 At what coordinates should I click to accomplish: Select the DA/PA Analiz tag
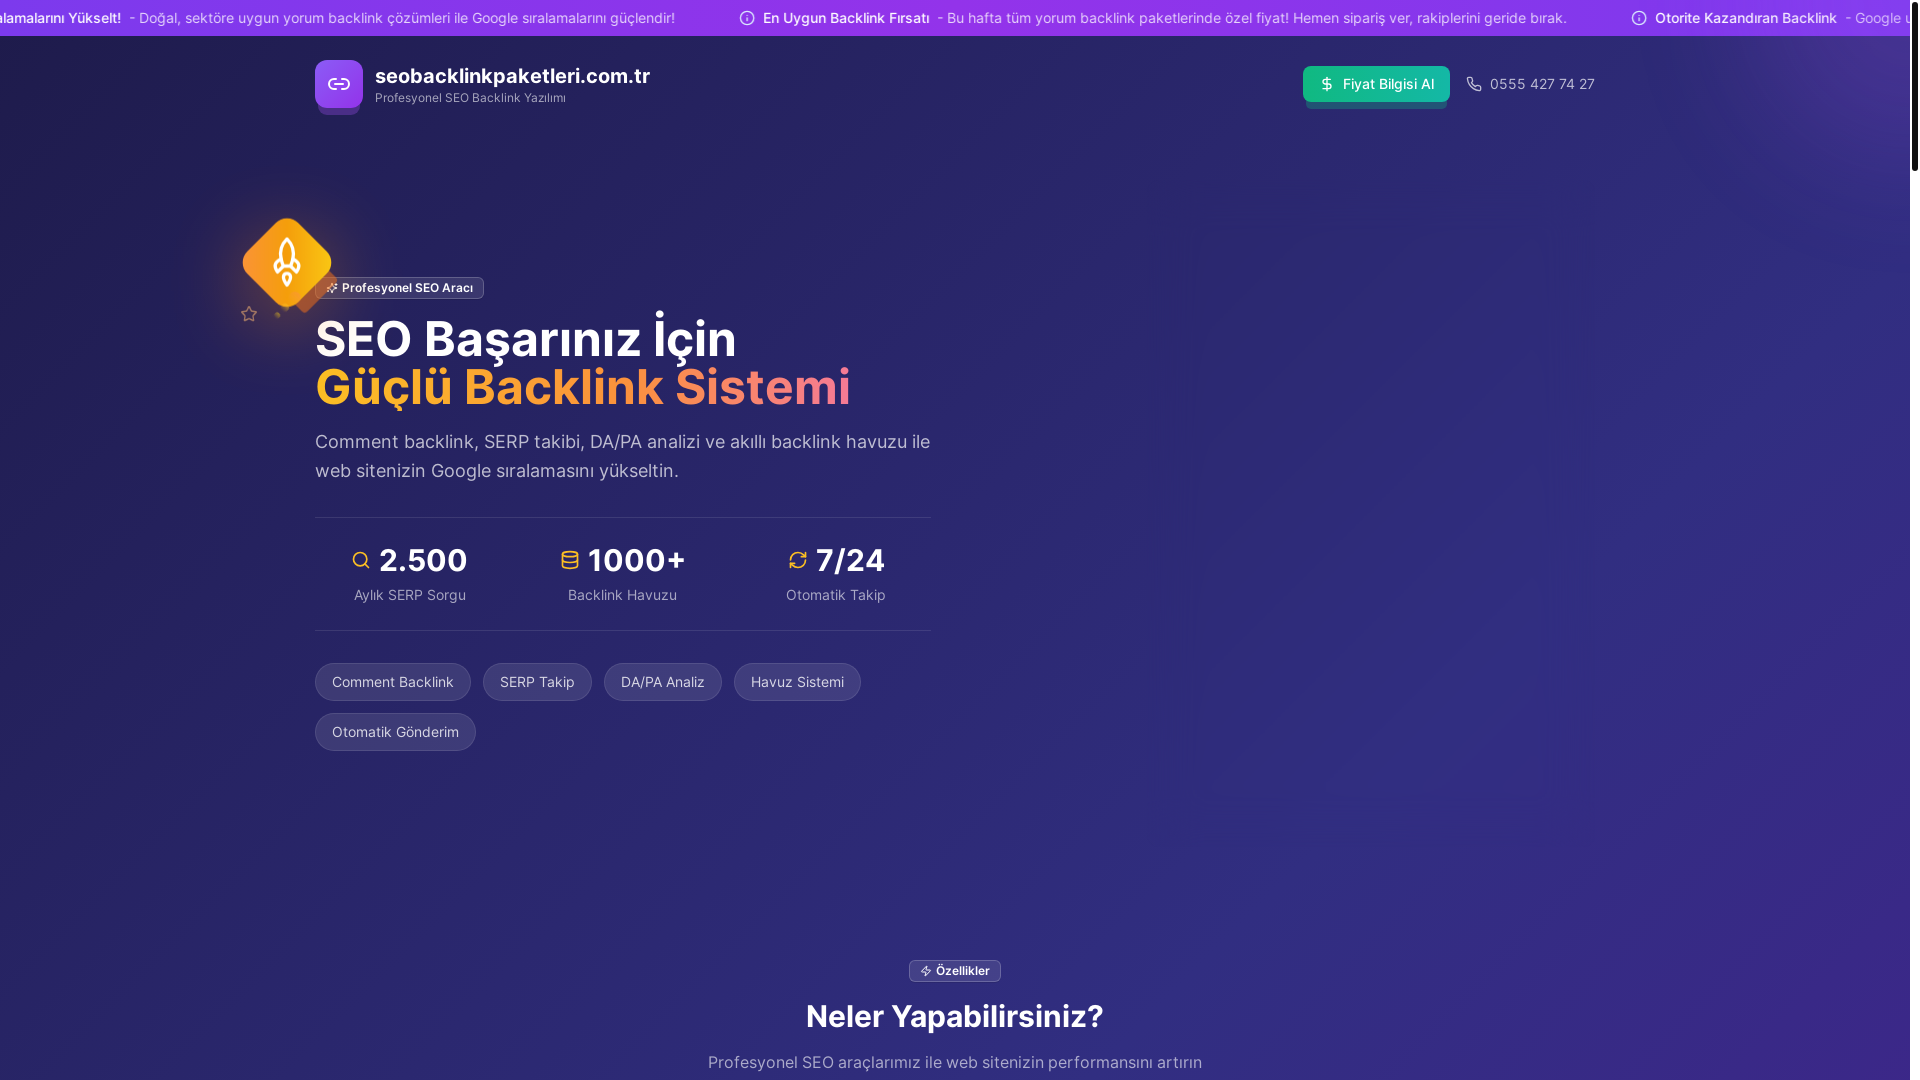(x=663, y=682)
